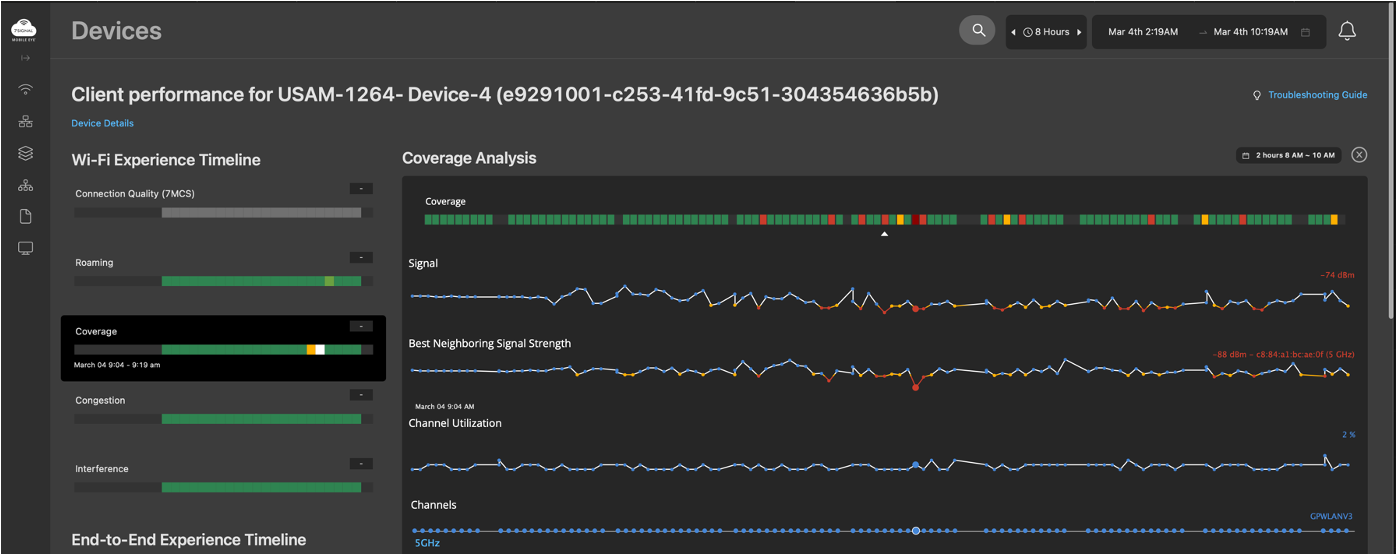Click the Mar 4th 2:19AM start date
This screenshot has height=554, width=1396.
pyautogui.click(x=1143, y=32)
